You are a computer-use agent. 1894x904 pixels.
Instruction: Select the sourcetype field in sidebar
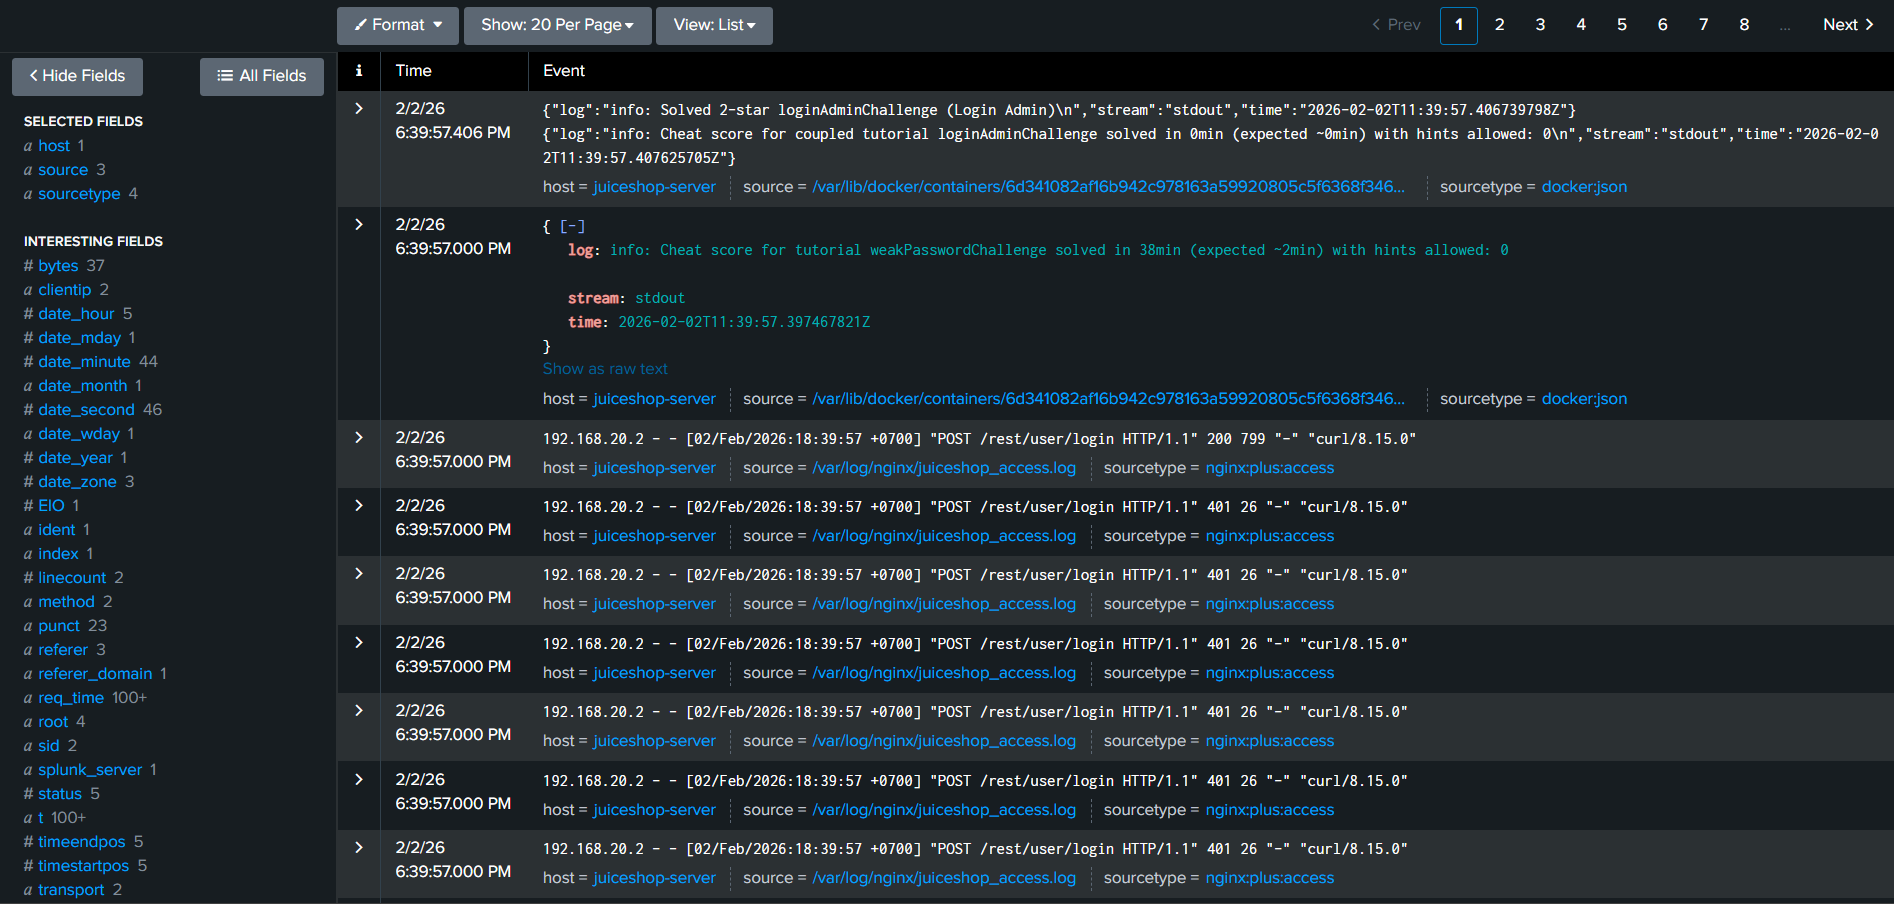point(79,194)
